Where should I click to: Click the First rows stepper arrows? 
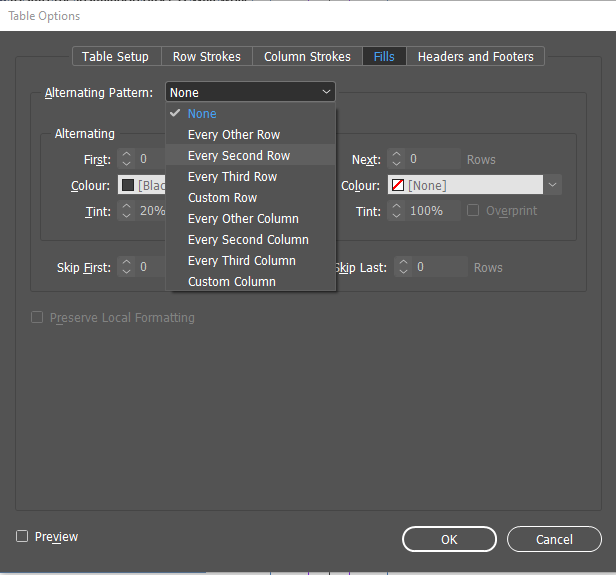click(126, 159)
